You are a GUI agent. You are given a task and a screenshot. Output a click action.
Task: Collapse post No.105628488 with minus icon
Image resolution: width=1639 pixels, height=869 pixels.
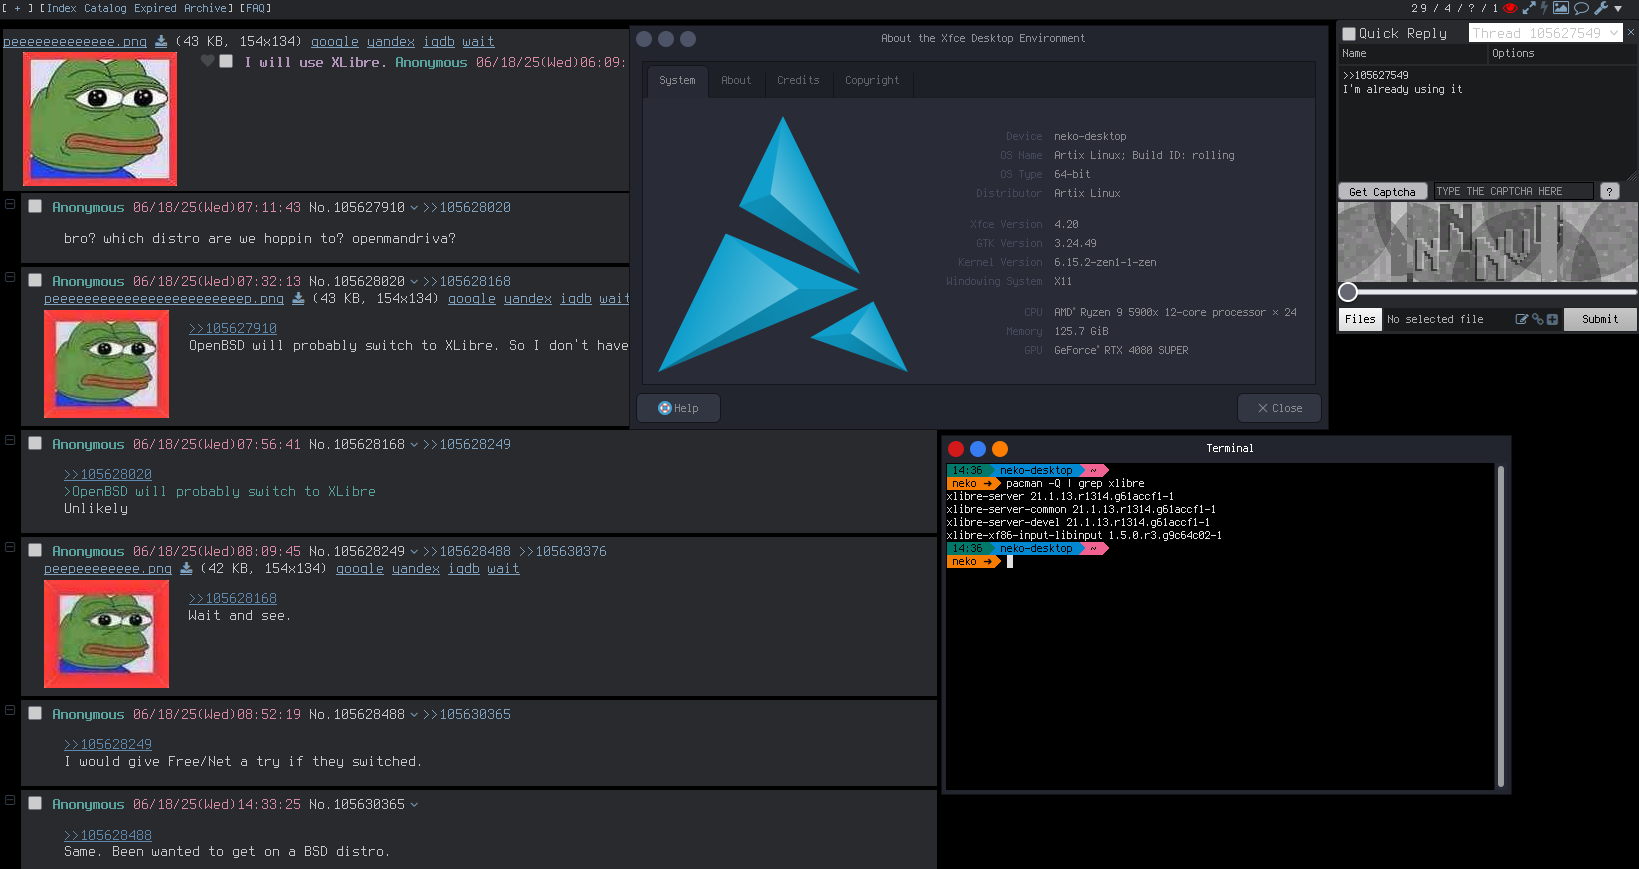10,710
